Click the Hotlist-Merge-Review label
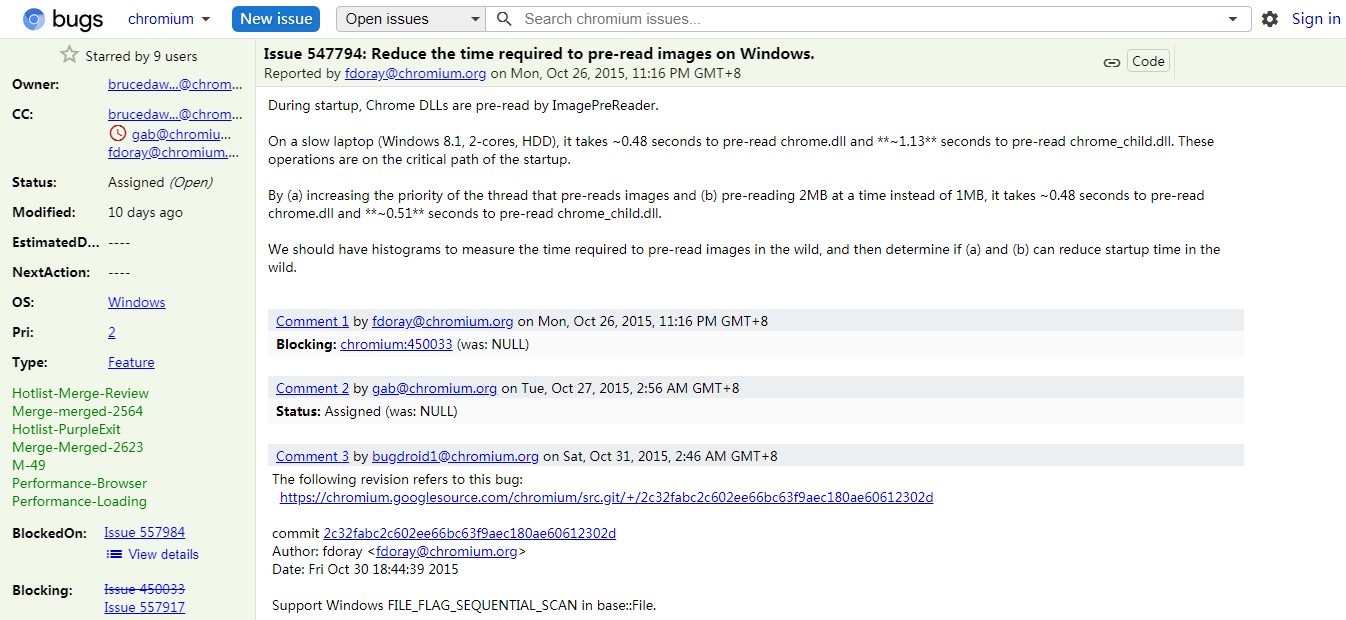 point(80,393)
